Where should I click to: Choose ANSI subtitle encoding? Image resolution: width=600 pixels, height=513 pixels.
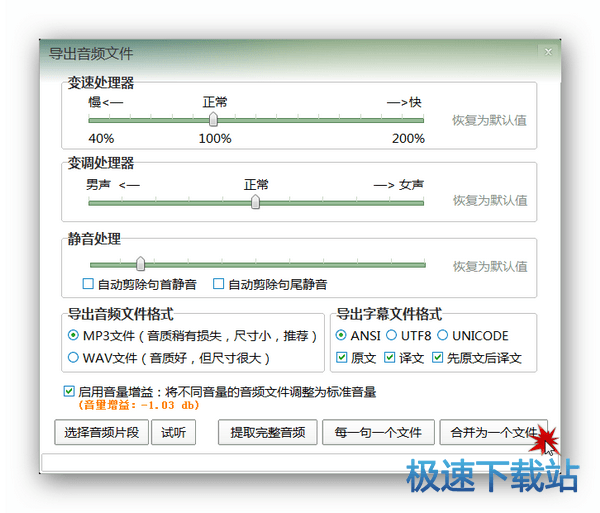tap(341, 335)
